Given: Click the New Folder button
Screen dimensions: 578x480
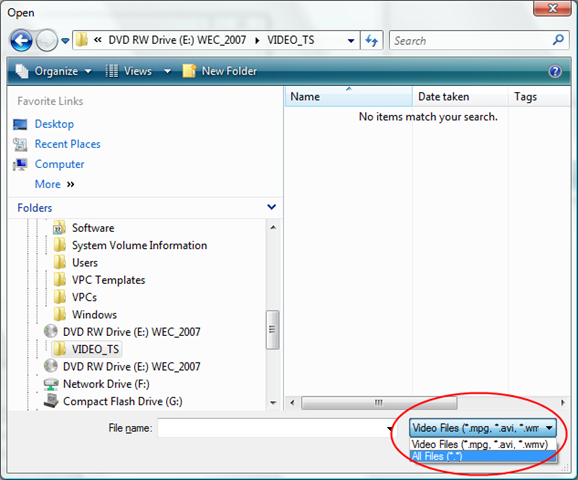Looking at the screenshot, I should (220, 71).
